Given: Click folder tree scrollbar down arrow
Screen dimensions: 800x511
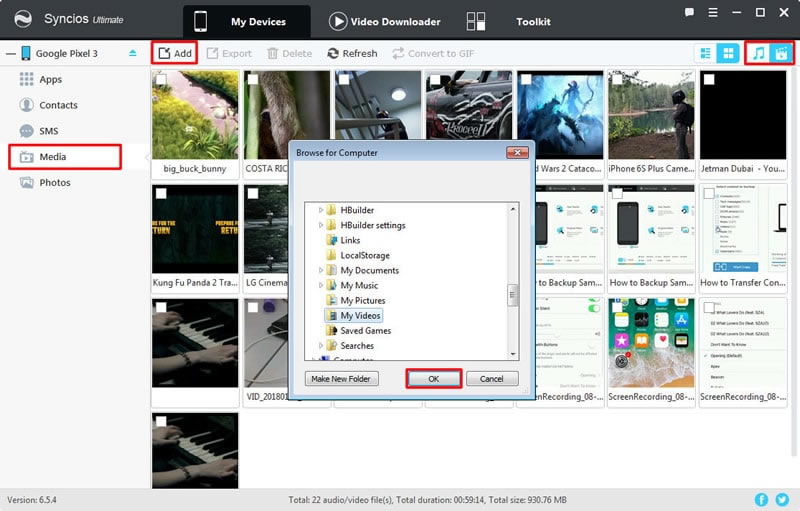Looking at the screenshot, I should (x=513, y=354).
